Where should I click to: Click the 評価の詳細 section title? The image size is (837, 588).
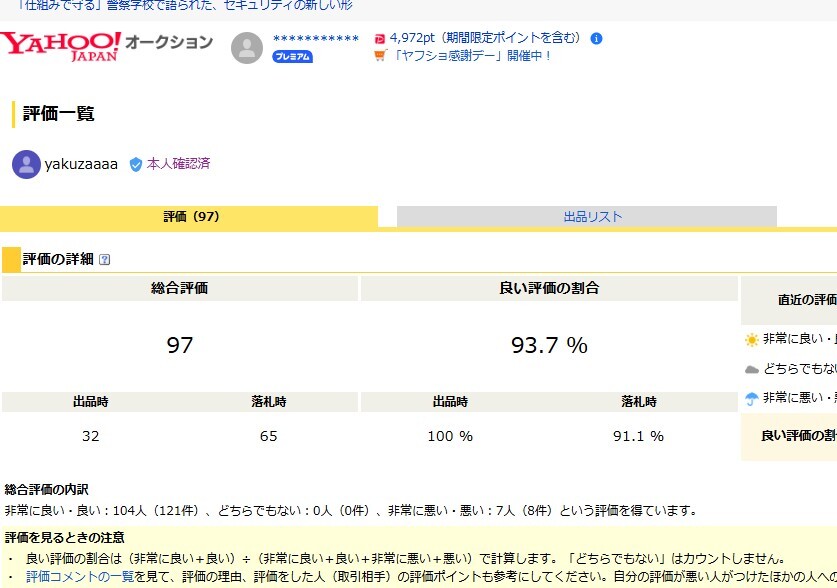point(58,259)
